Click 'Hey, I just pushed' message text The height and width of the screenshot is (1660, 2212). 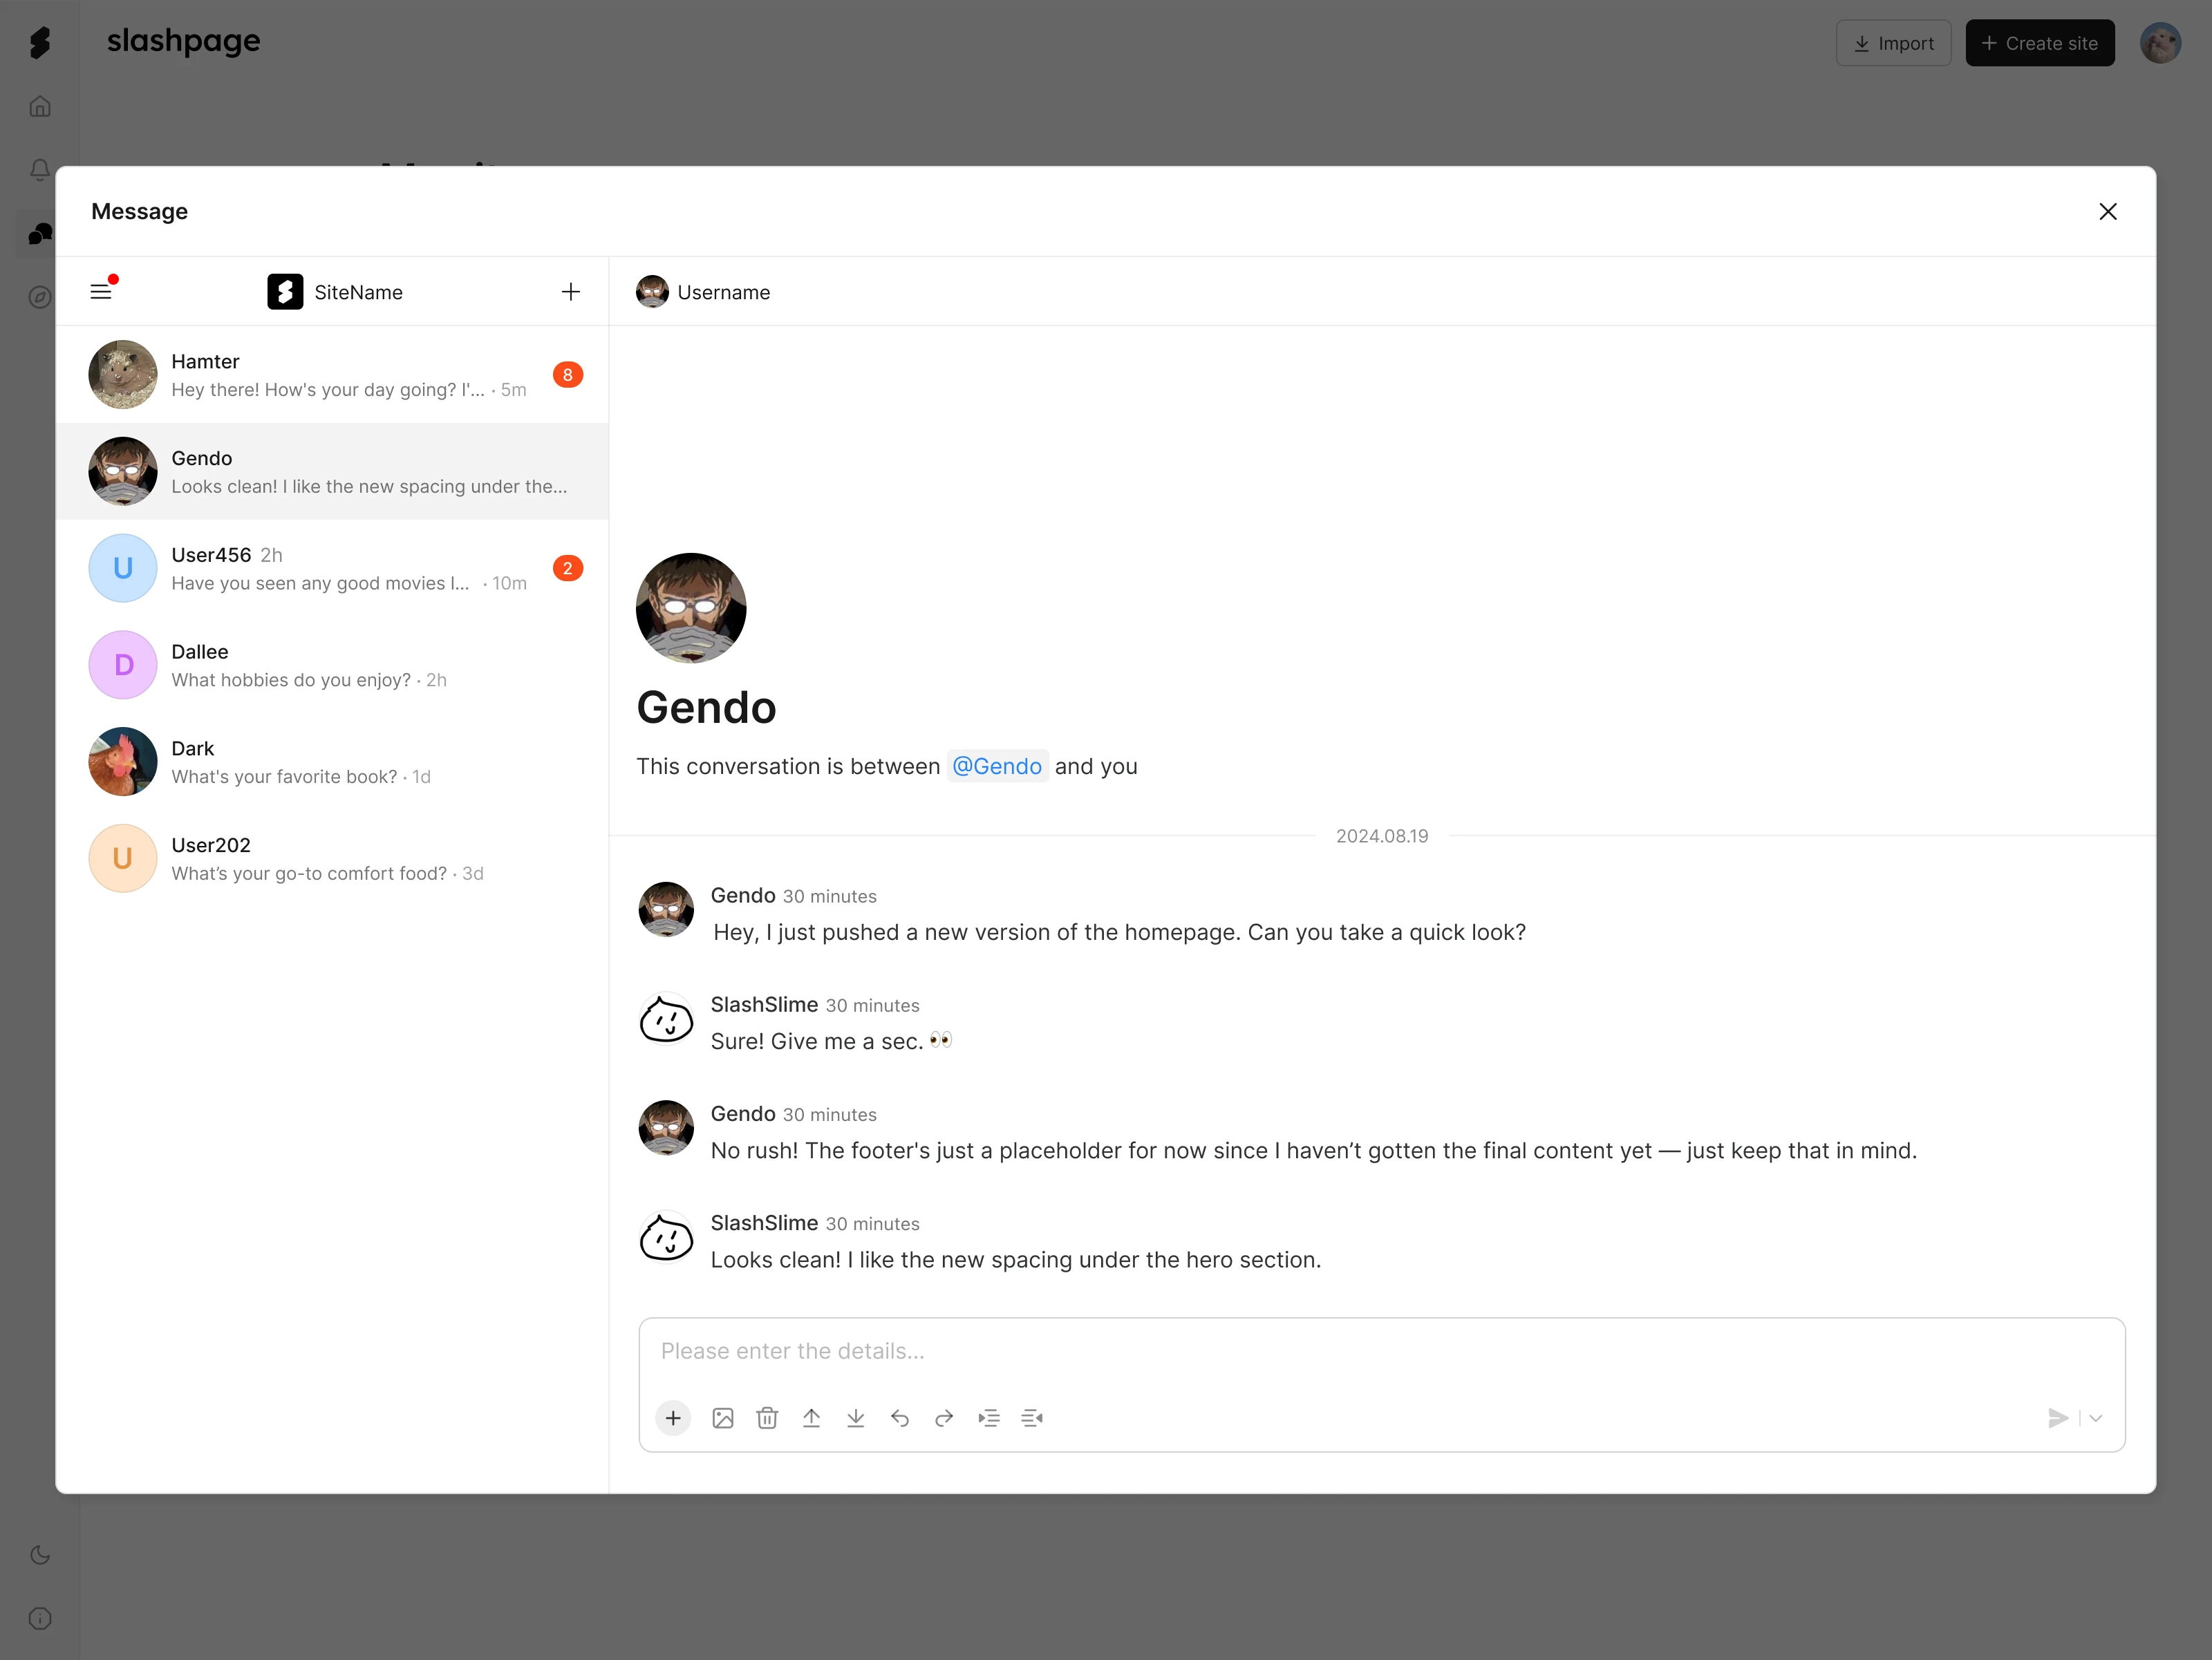(x=1120, y=932)
